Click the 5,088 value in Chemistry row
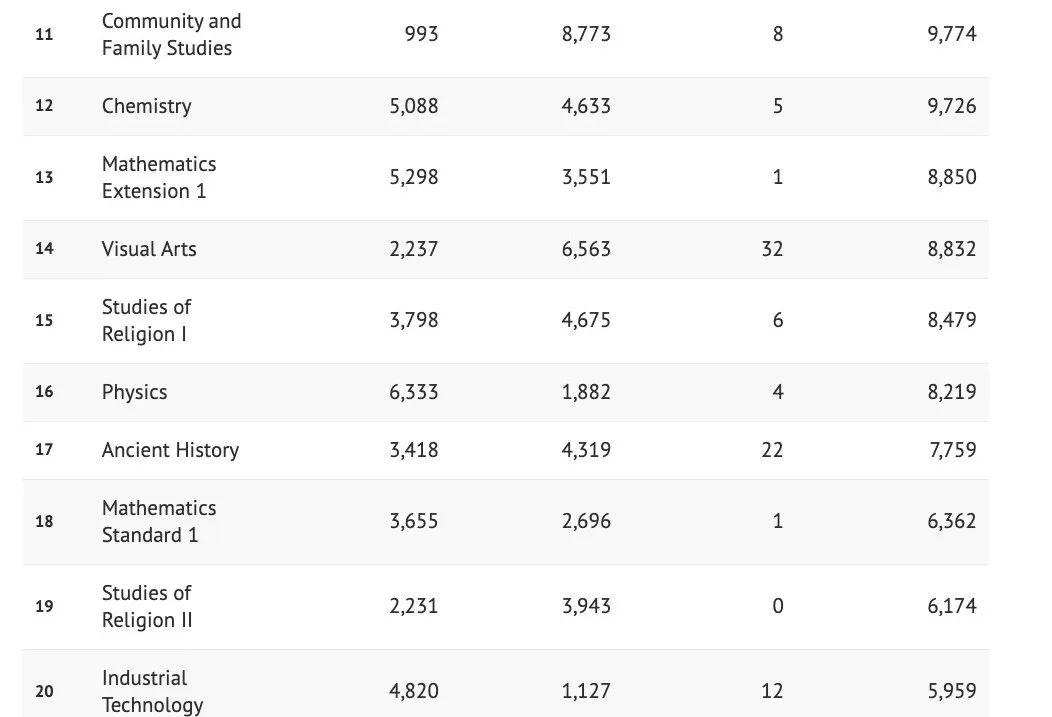This screenshot has width=1052, height=717. pos(413,106)
